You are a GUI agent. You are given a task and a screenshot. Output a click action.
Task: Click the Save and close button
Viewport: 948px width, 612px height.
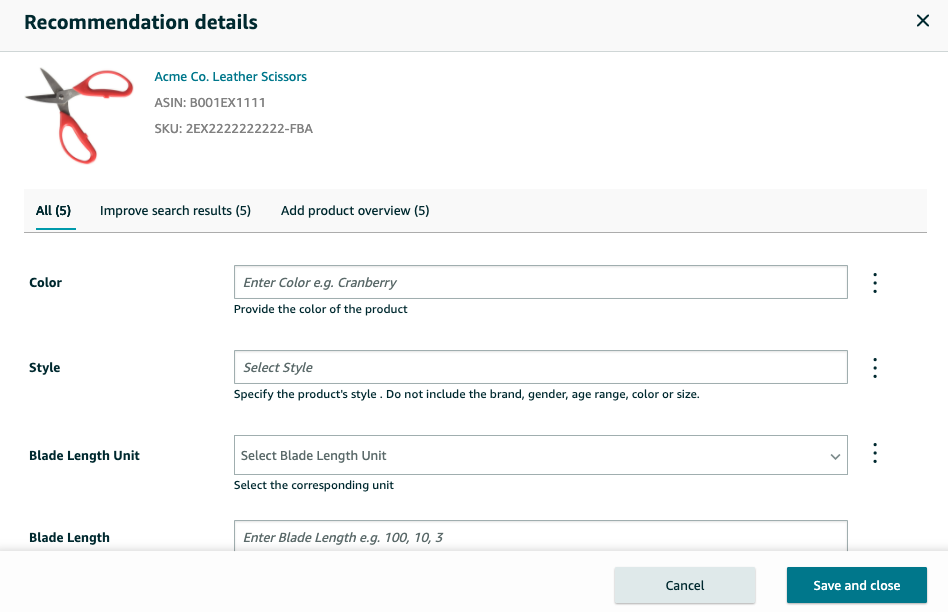(x=857, y=585)
